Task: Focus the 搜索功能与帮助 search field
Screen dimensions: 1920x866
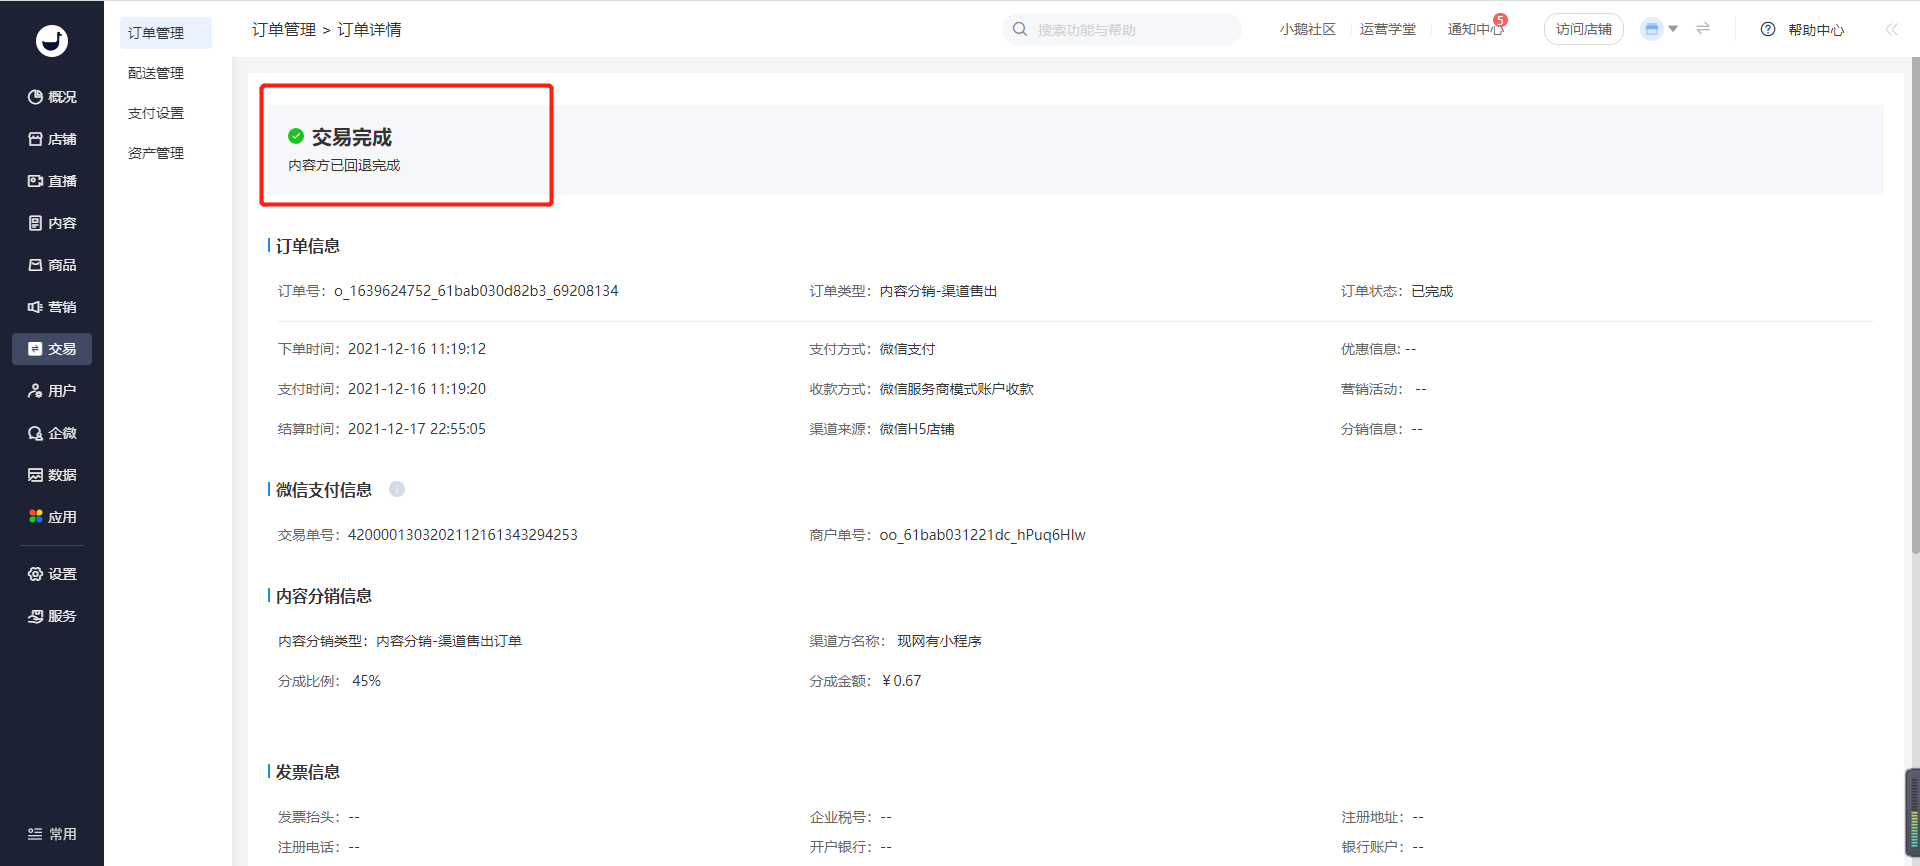Action: [1122, 29]
